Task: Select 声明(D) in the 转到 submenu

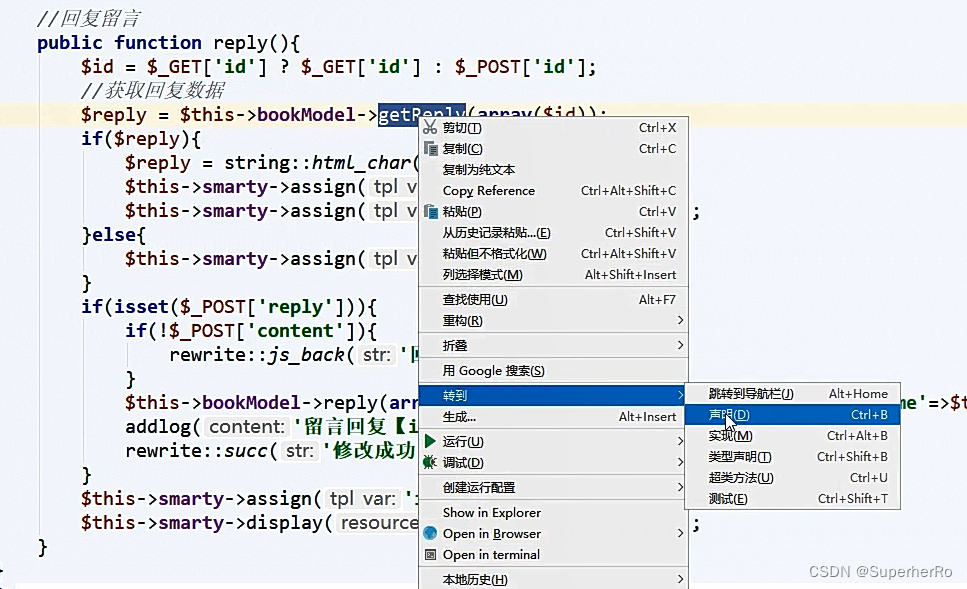Action: (x=730, y=414)
